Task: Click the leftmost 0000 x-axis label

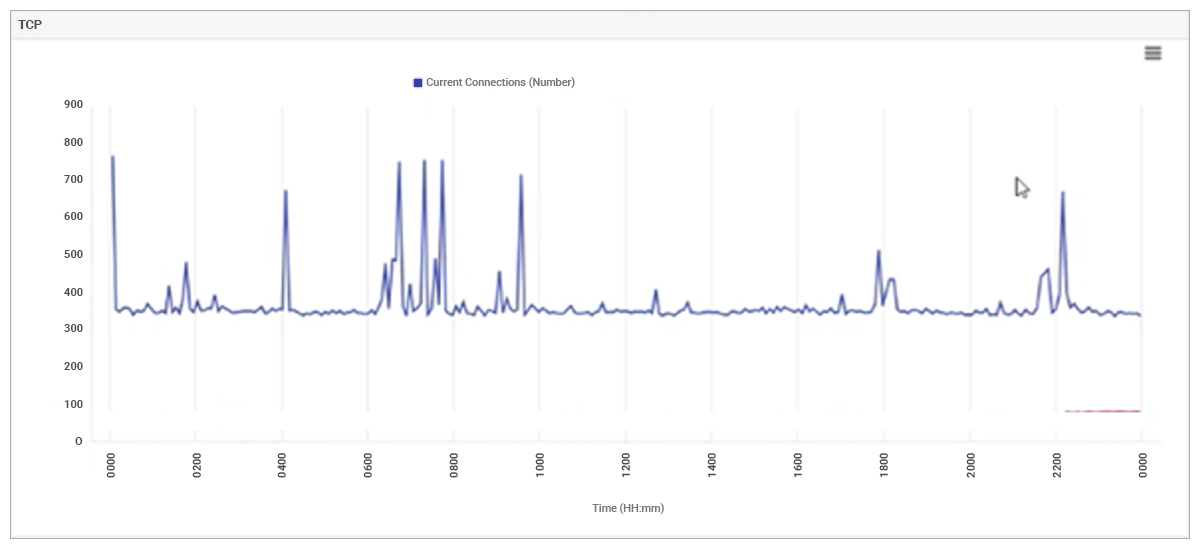Action: click(x=109, y=466)
